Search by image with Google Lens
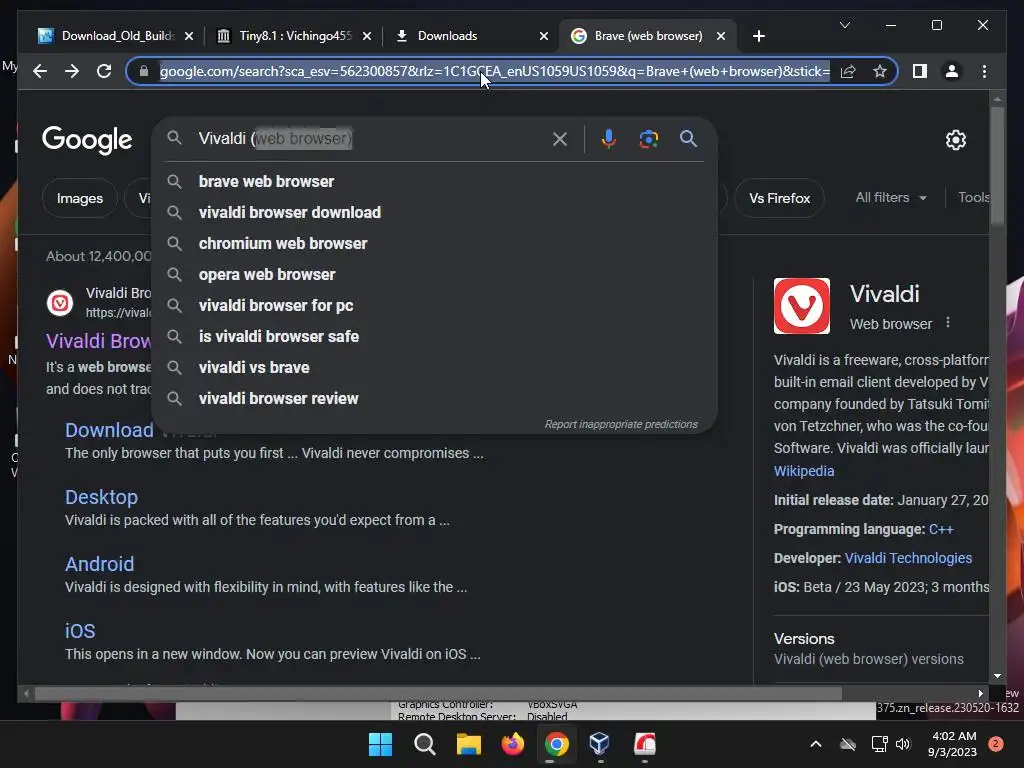The height and width of the screenshot is (768, 1024). click(648, 139)
